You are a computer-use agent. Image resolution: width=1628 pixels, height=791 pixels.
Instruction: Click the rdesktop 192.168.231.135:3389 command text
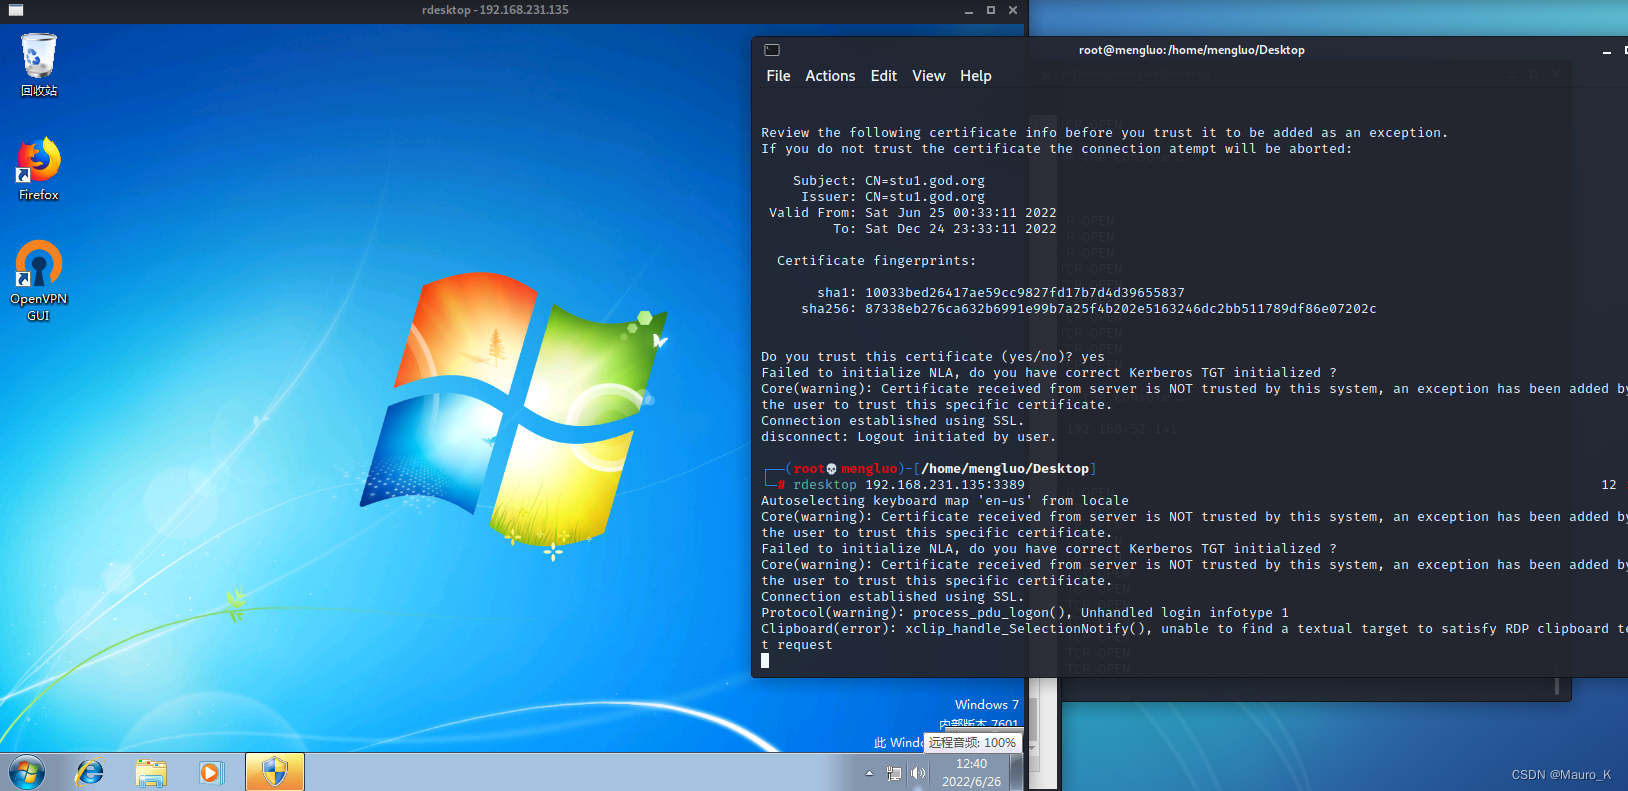coord(909,485)
